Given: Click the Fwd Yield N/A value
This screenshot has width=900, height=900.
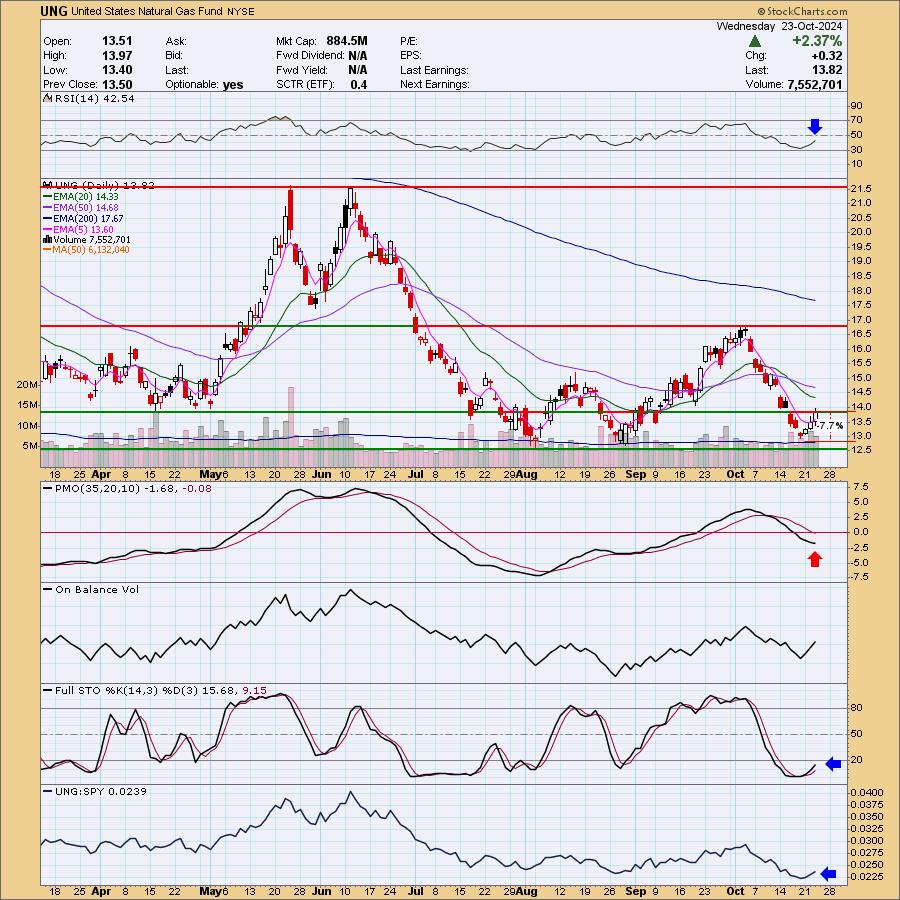Looking at the screenshot, I should pyautogui.click(x=358, y=70).
